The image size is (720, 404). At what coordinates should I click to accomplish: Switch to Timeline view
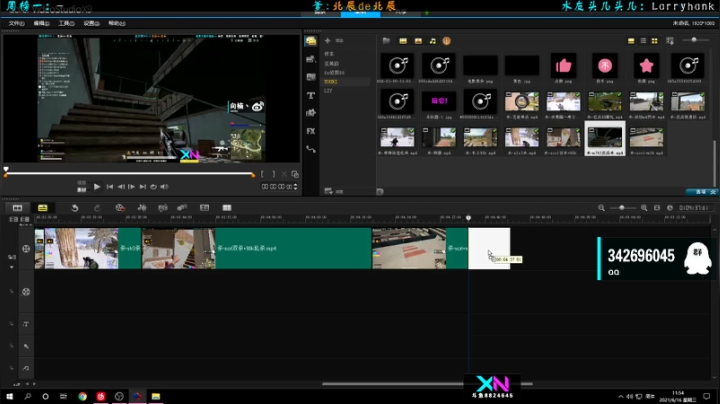(43, 208)
